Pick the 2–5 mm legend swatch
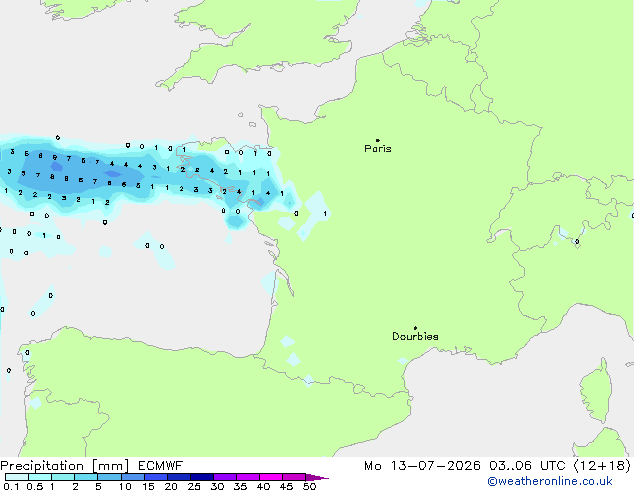Image resolution: width=634 pixels, height=490 pixels. pos(86,477)
